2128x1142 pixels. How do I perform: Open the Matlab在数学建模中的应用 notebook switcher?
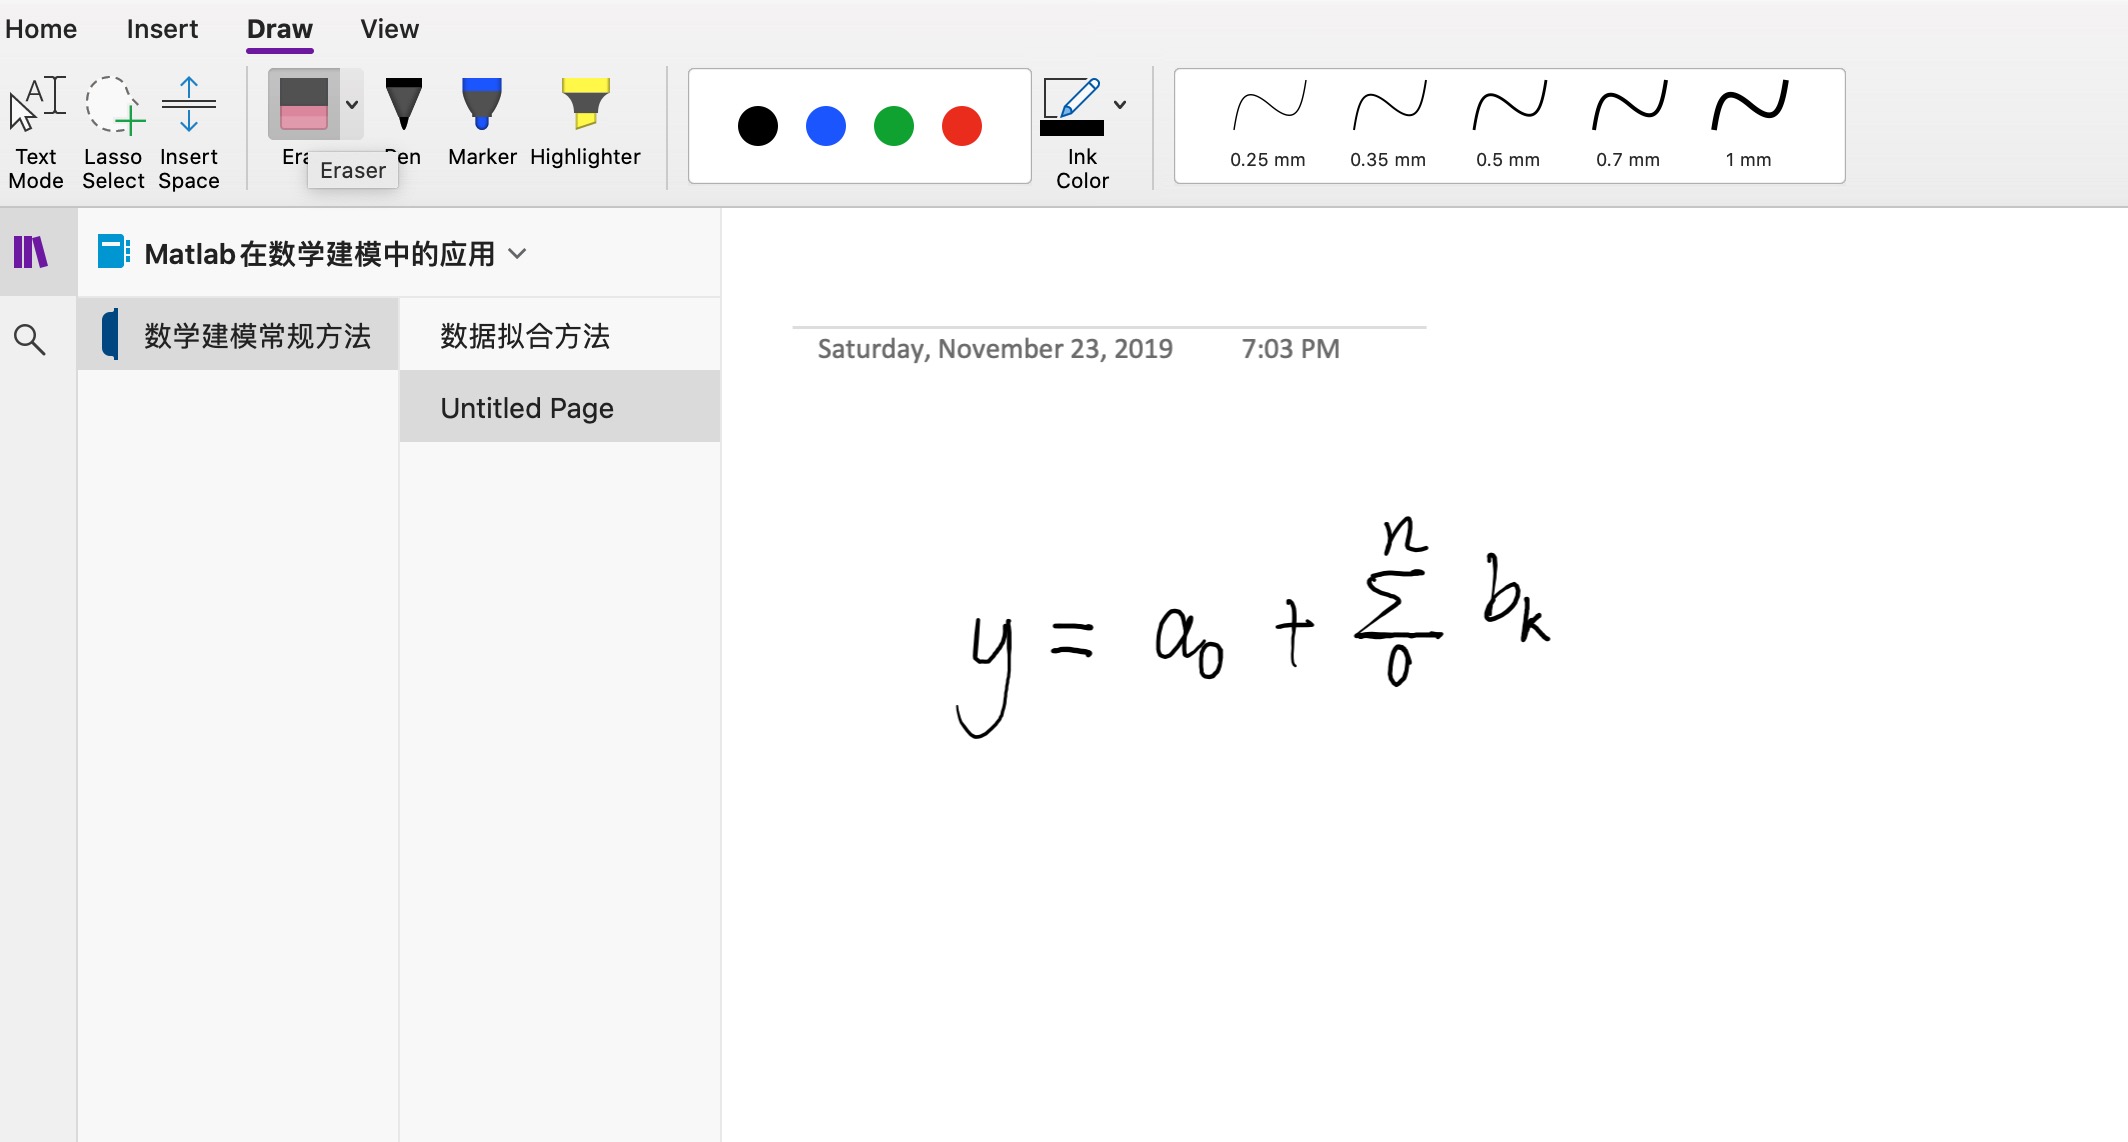pos(516,254)
